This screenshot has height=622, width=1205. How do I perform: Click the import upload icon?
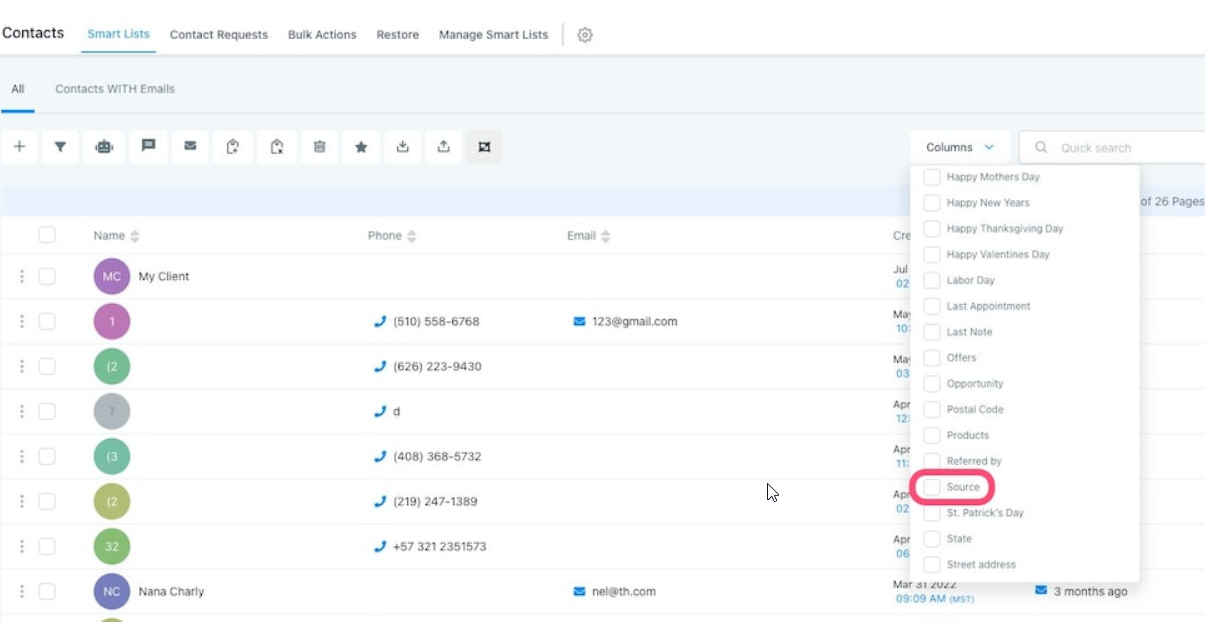(444, 147)
